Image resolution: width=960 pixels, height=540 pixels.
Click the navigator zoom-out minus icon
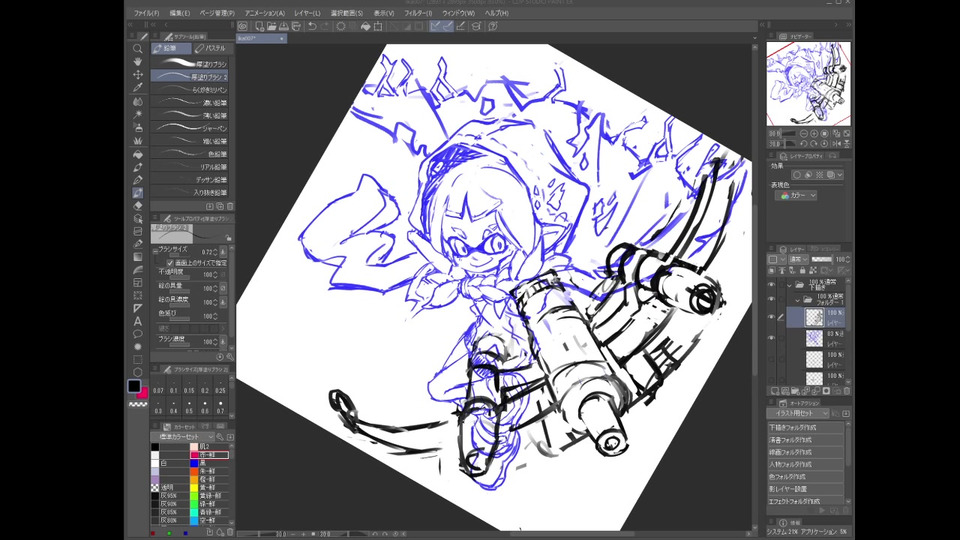(803, 133)
